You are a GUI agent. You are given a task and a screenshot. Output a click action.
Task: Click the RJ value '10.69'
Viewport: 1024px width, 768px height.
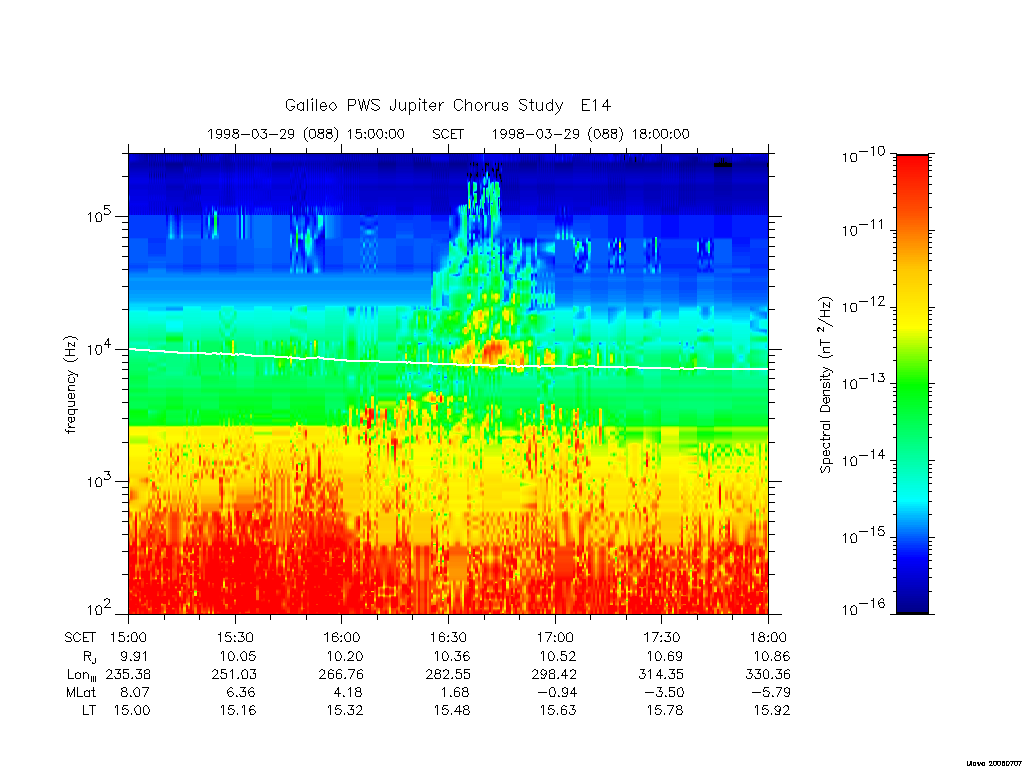click(x=665, y=656)
